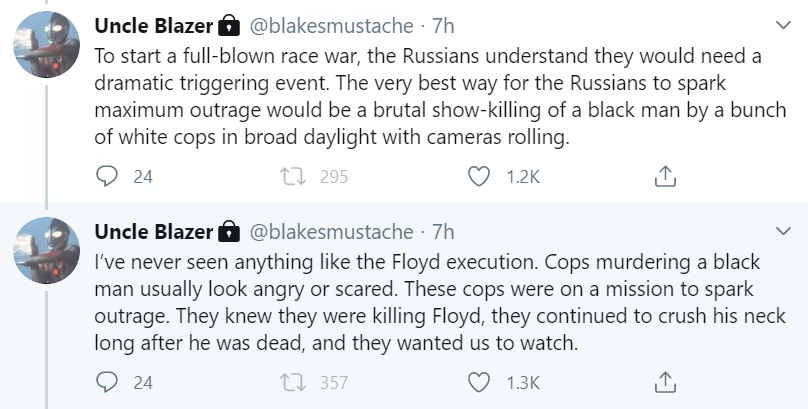The image size is (808, 409).
Task: Reply to the first tweet about Russians
Action: click(107, 176)
